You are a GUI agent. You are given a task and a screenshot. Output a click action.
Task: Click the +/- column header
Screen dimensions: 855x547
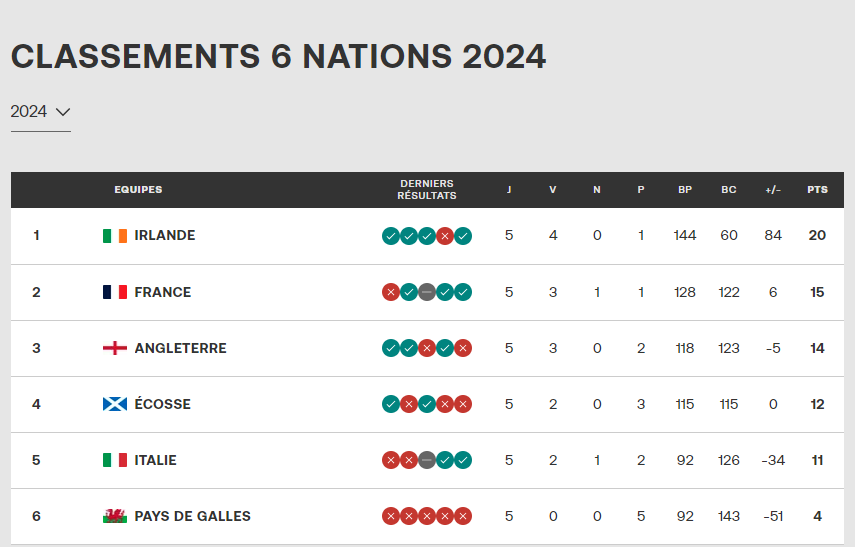(773, 190)
